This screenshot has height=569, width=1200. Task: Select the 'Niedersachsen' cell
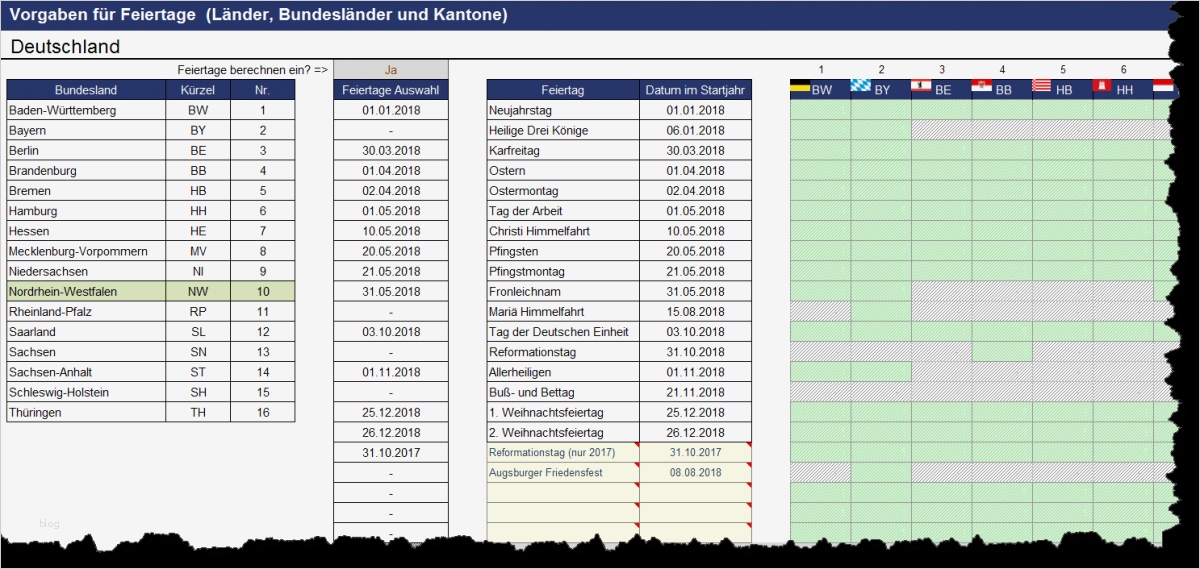[86, 271]
